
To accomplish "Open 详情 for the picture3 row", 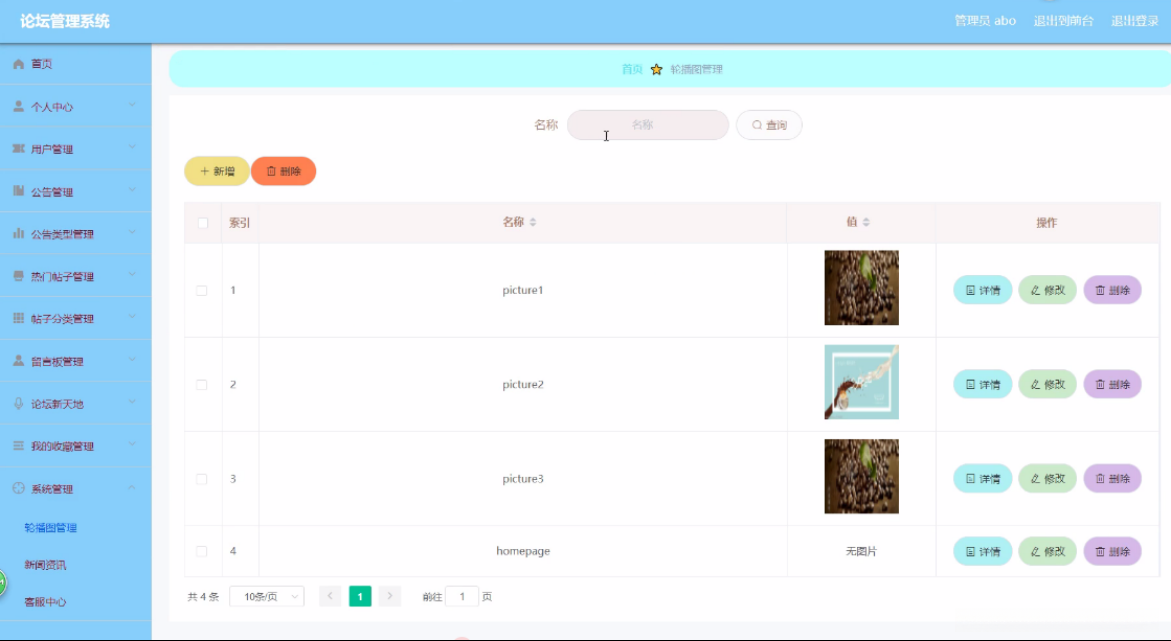I will [983, 478].
